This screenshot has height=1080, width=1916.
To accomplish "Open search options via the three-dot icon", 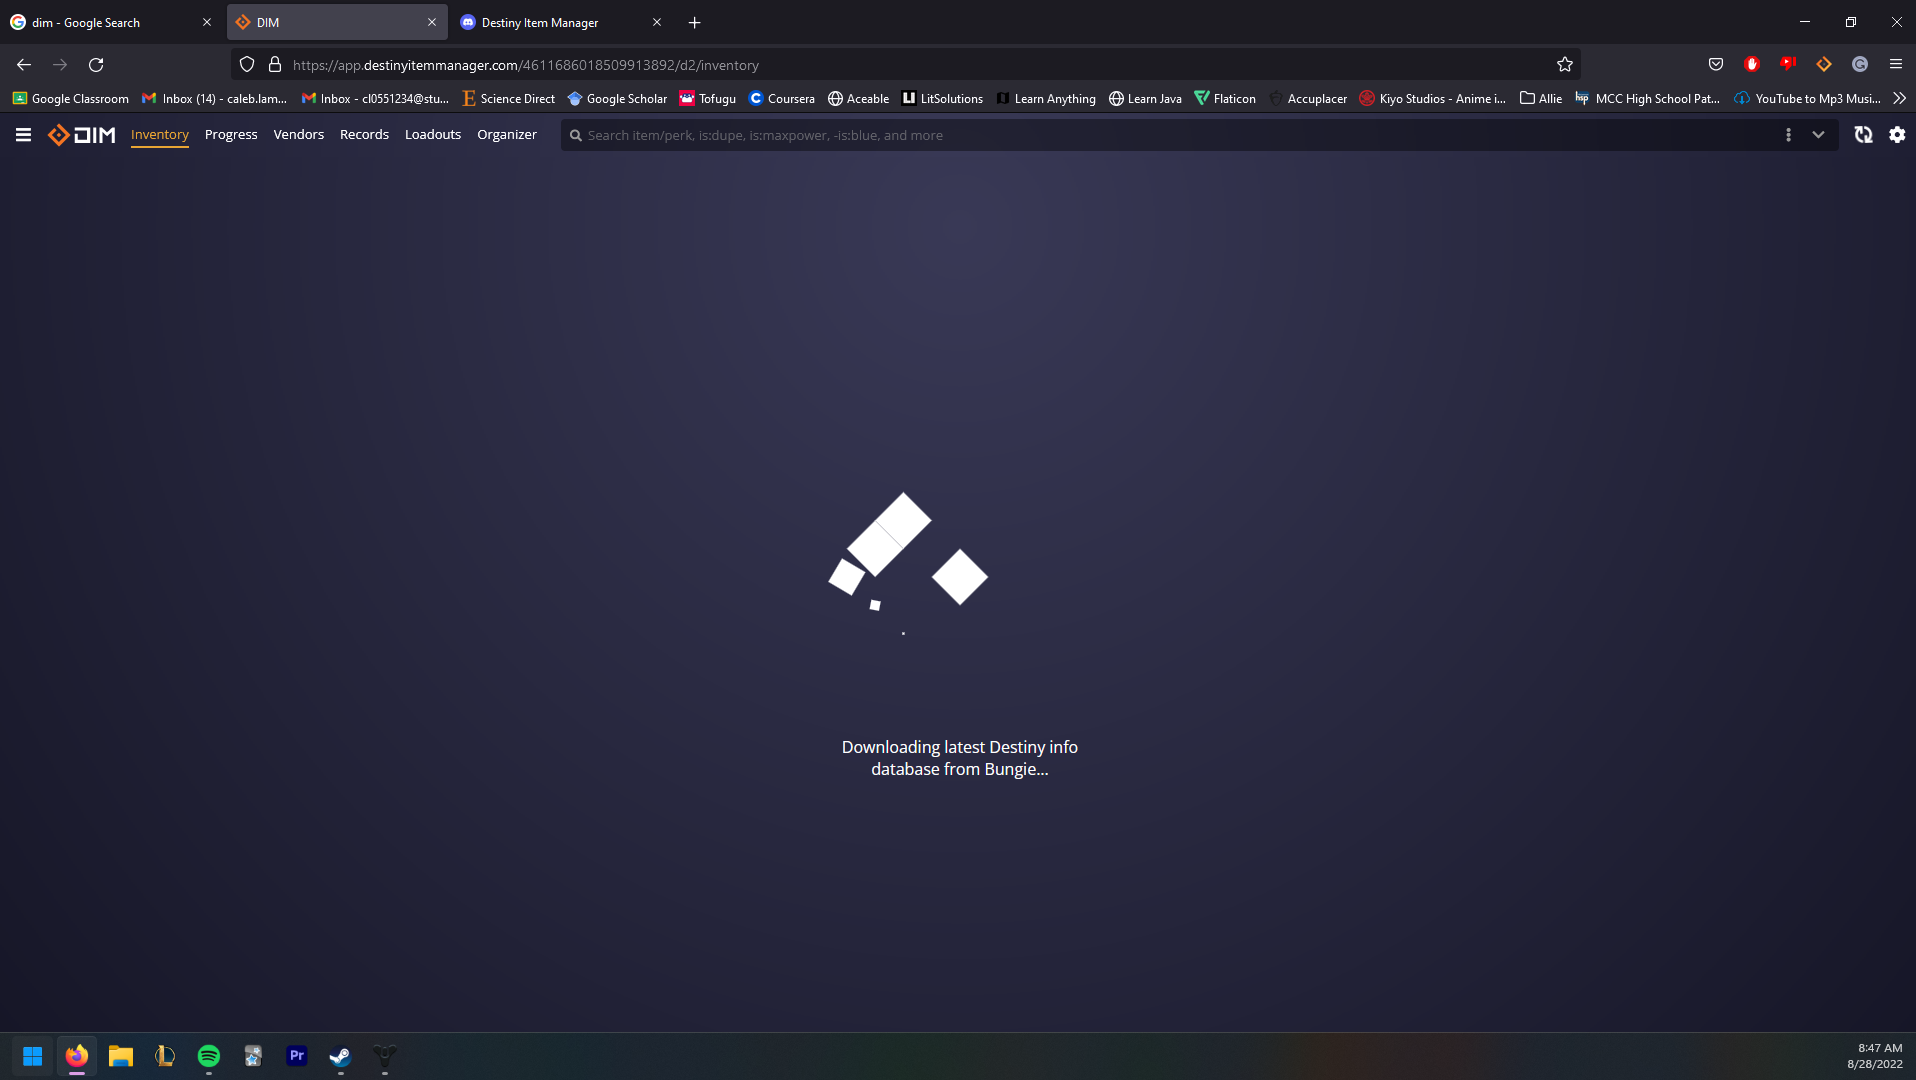I will [x=1788, y=134].
